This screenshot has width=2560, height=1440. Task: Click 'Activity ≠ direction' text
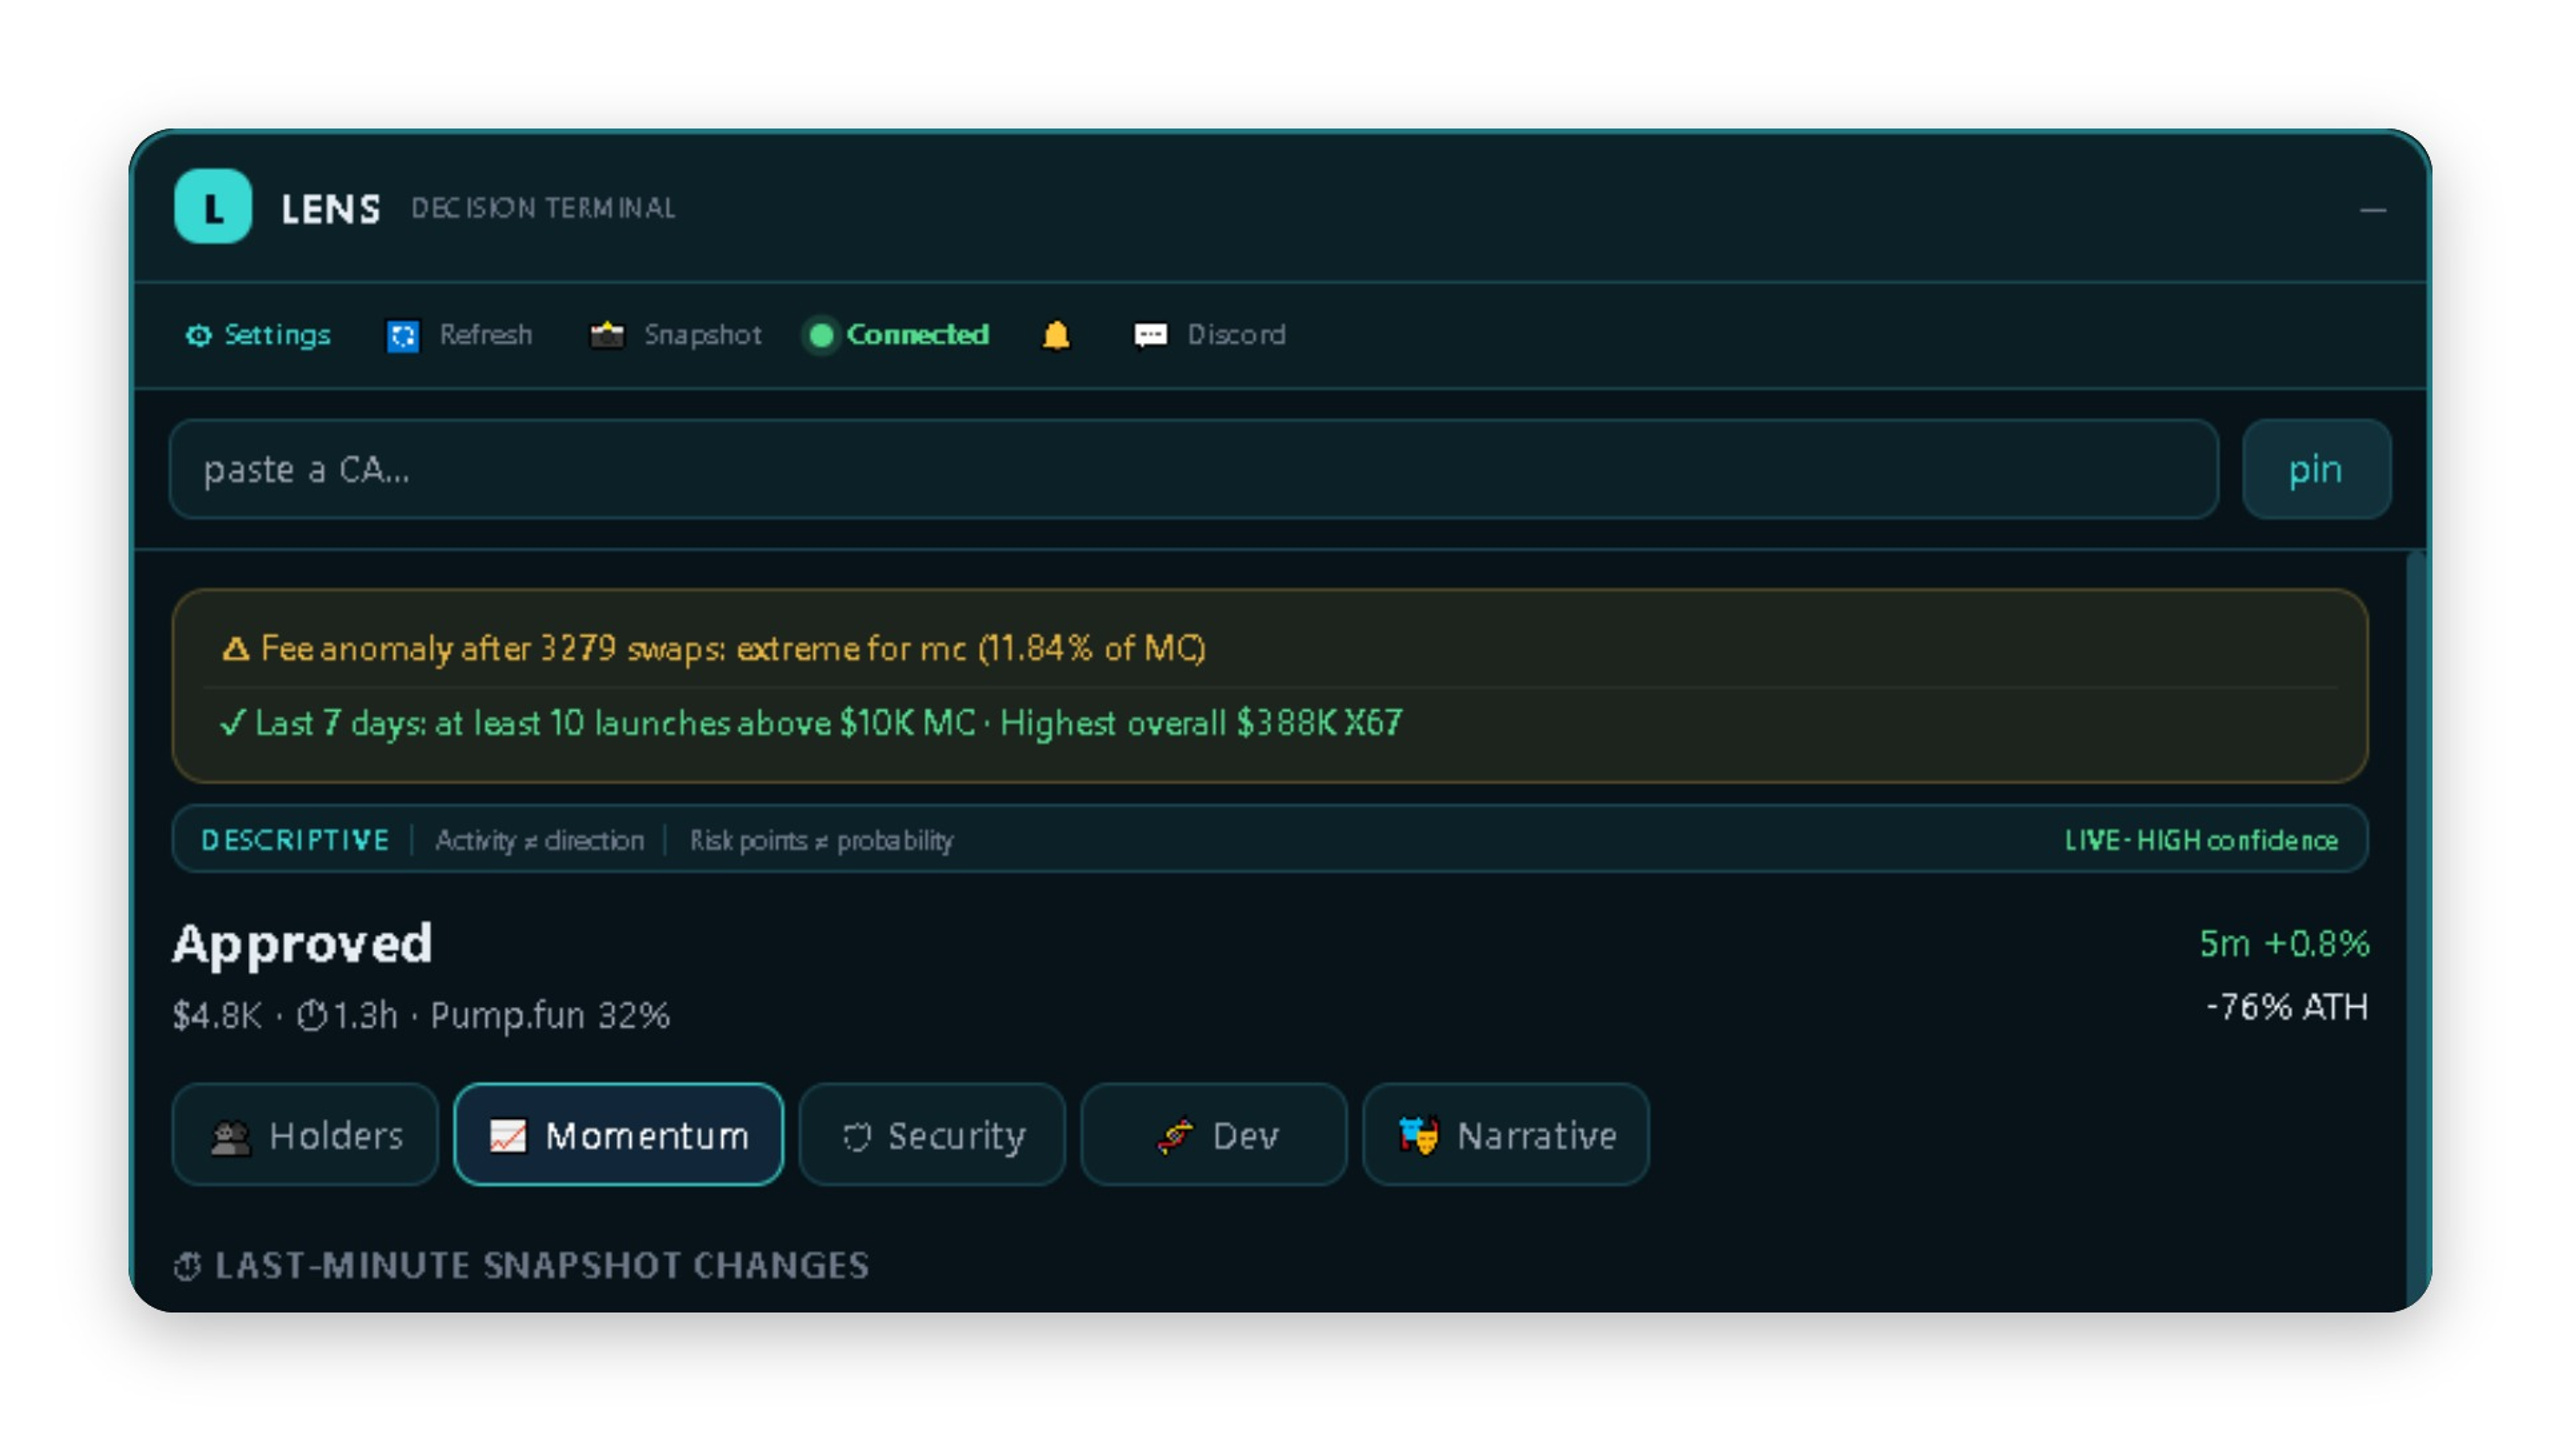539,840
